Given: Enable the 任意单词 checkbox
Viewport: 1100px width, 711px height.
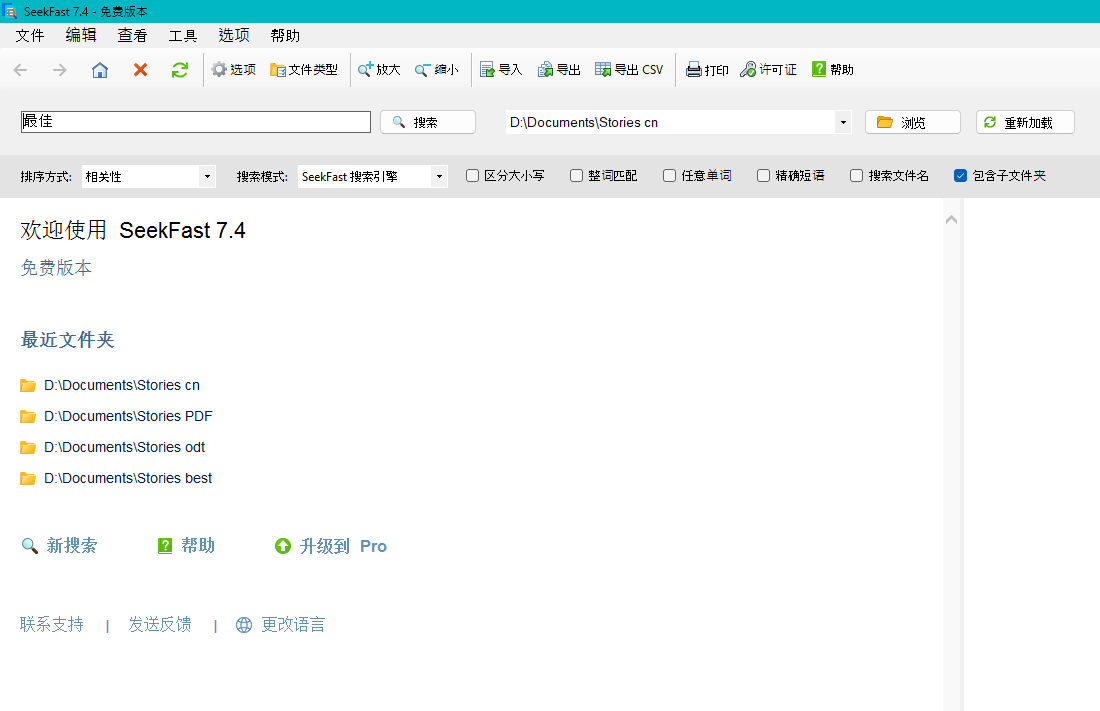Looking at the screenshot, I should click(x=670, y=175).
